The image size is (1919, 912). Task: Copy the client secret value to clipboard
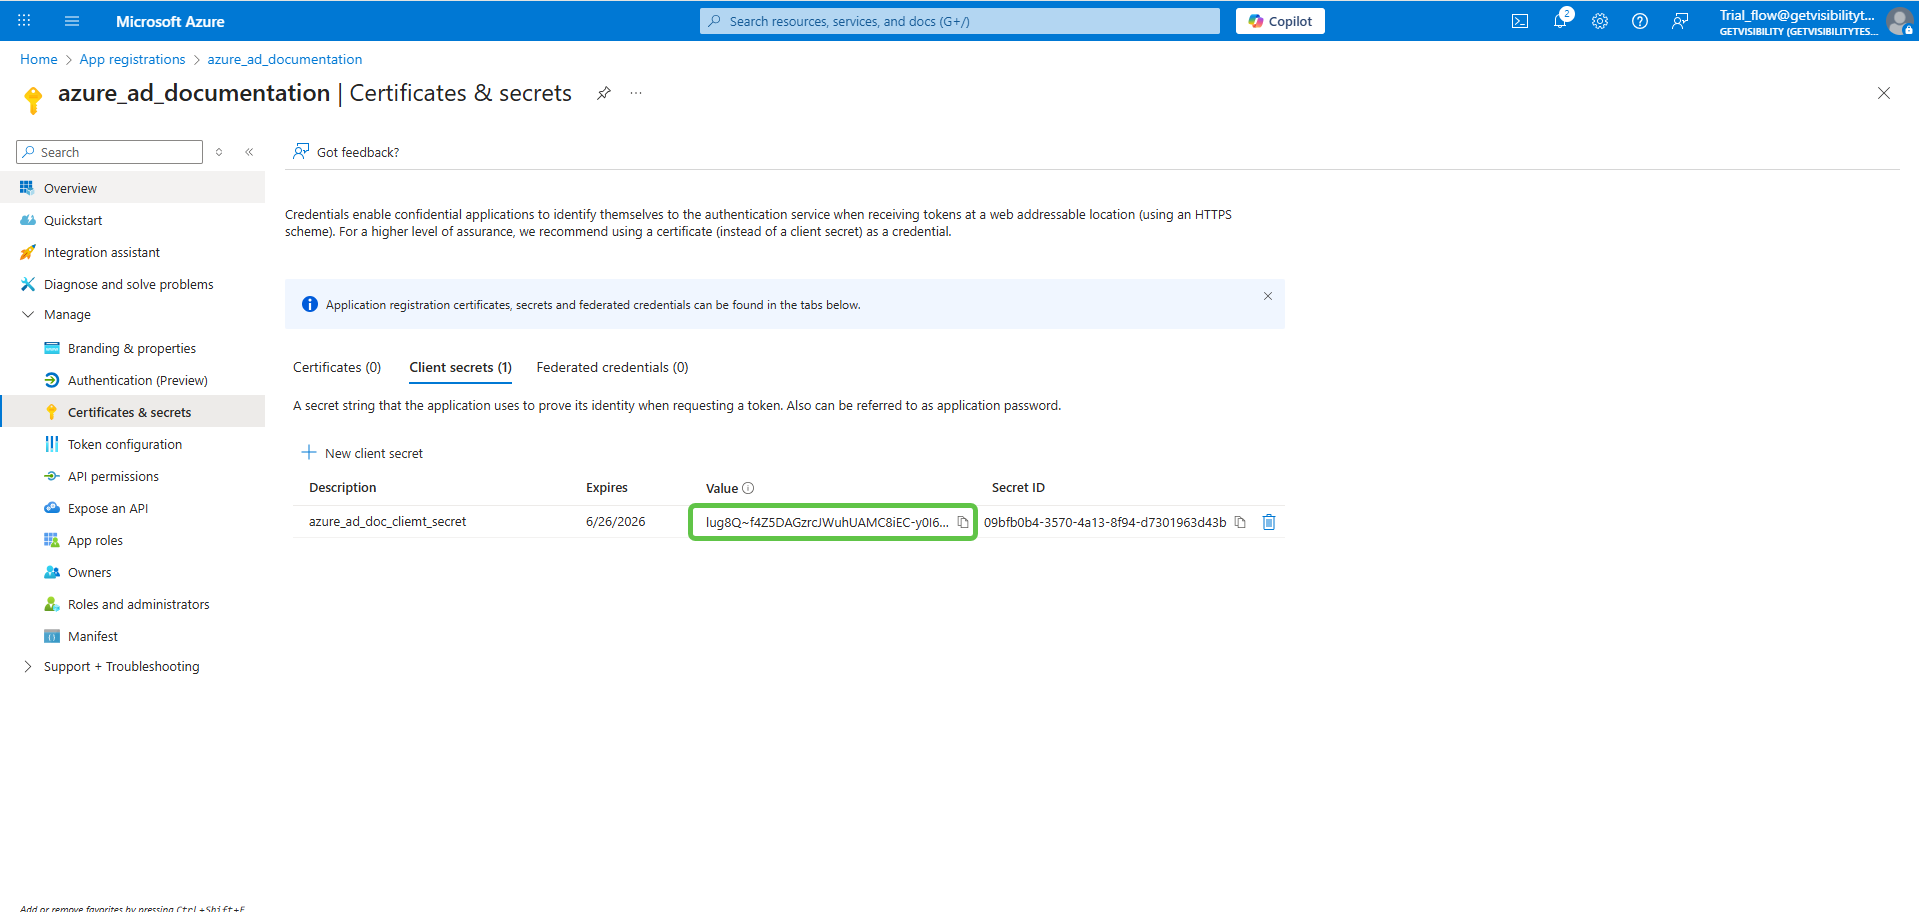coord(962,522)
